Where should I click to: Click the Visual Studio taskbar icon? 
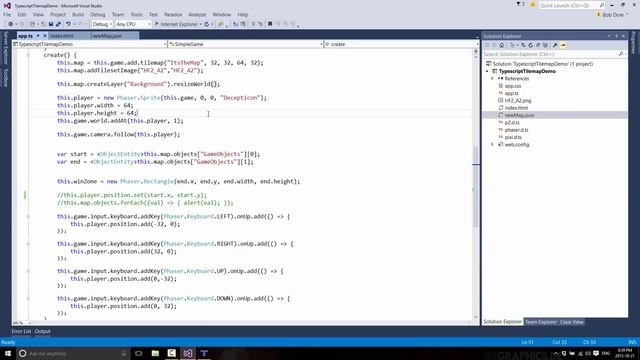pyautogui.click(x=188, y=353)
